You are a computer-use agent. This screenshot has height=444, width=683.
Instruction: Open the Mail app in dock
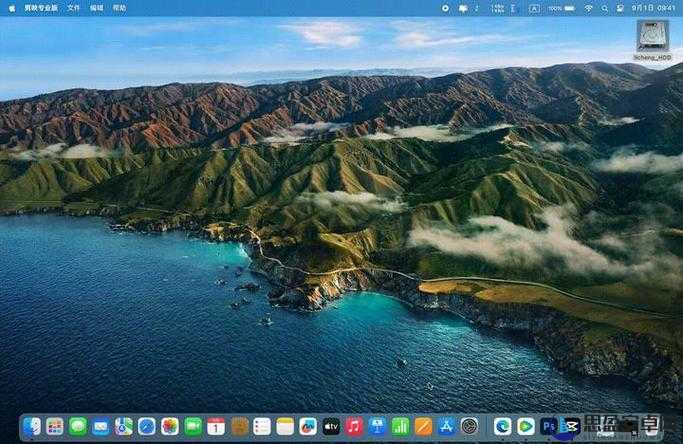[x=101, y=427]
